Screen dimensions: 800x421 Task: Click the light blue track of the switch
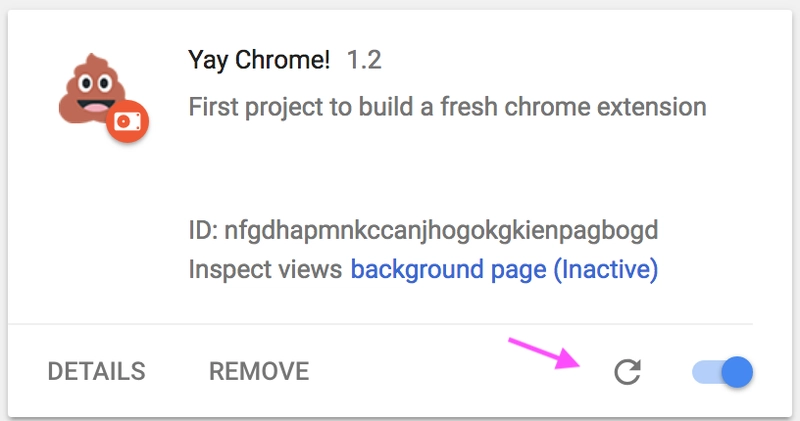coord(707,372)
